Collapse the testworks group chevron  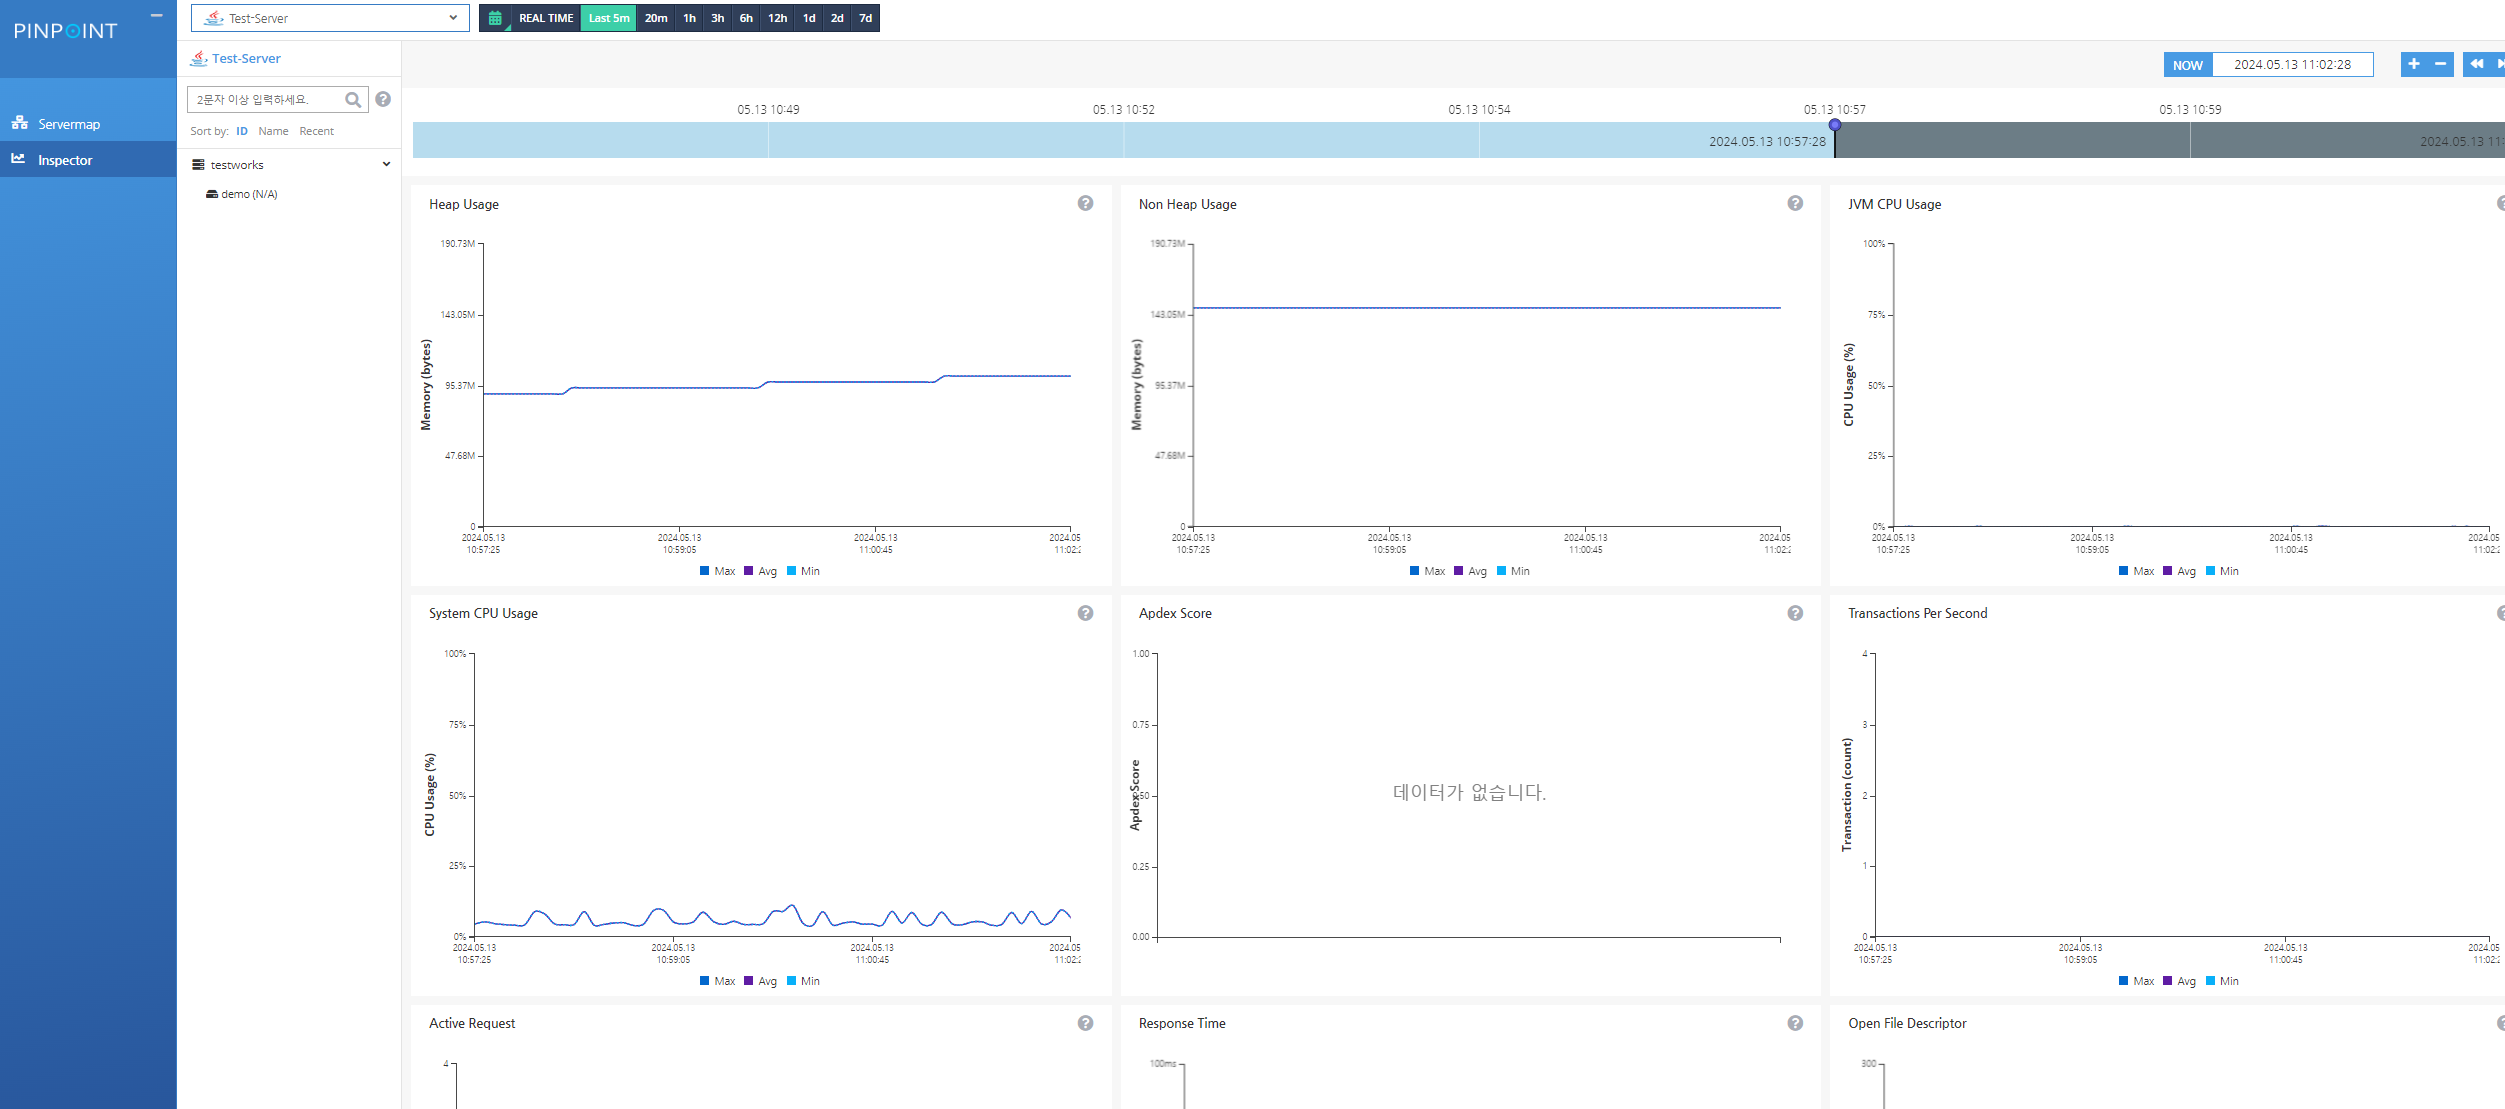coord(386,164)
